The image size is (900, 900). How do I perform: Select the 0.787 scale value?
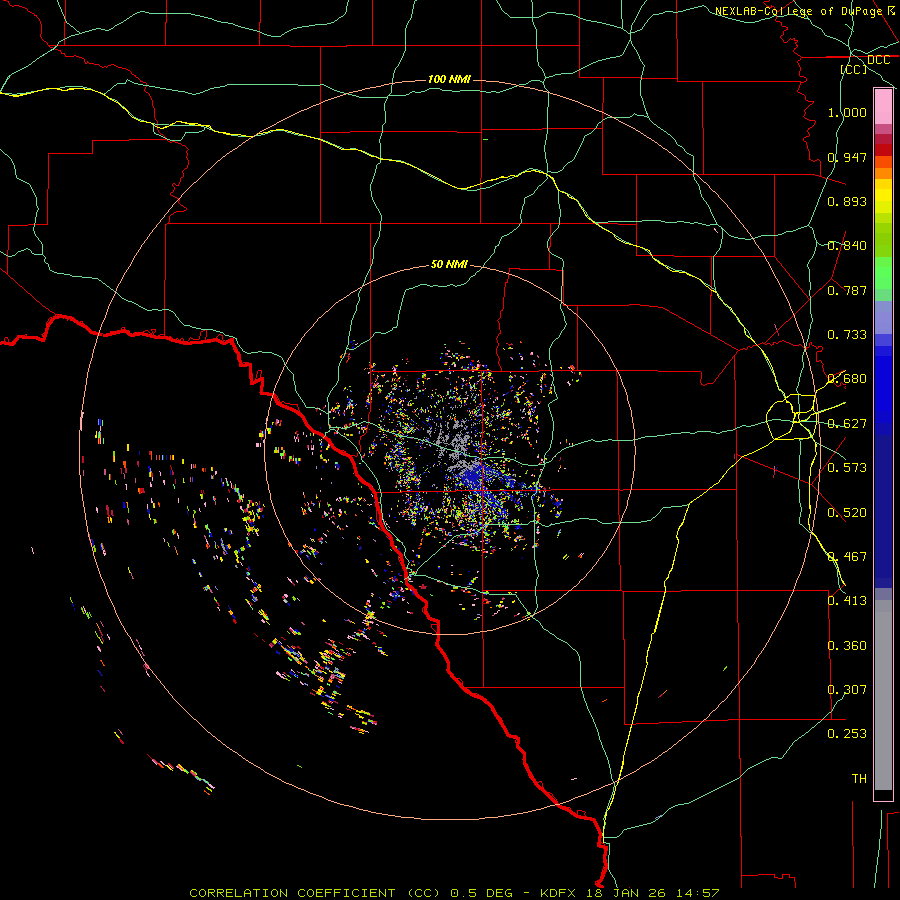pyautogui.click(x=847, y=290)
